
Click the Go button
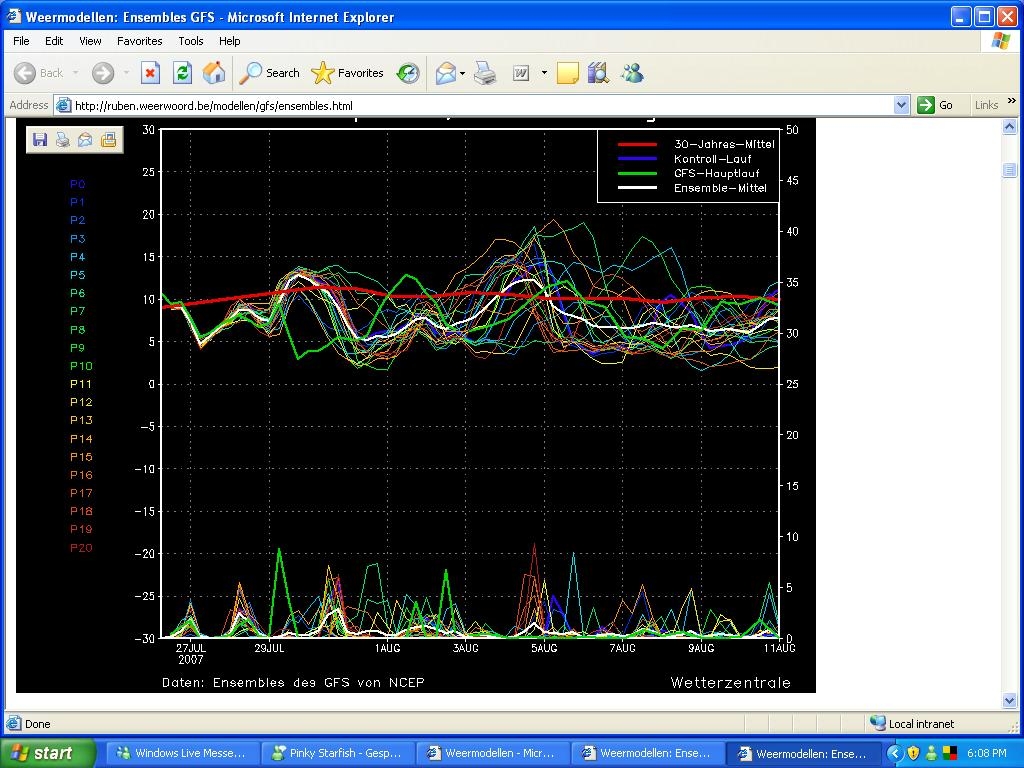point(935,105)
